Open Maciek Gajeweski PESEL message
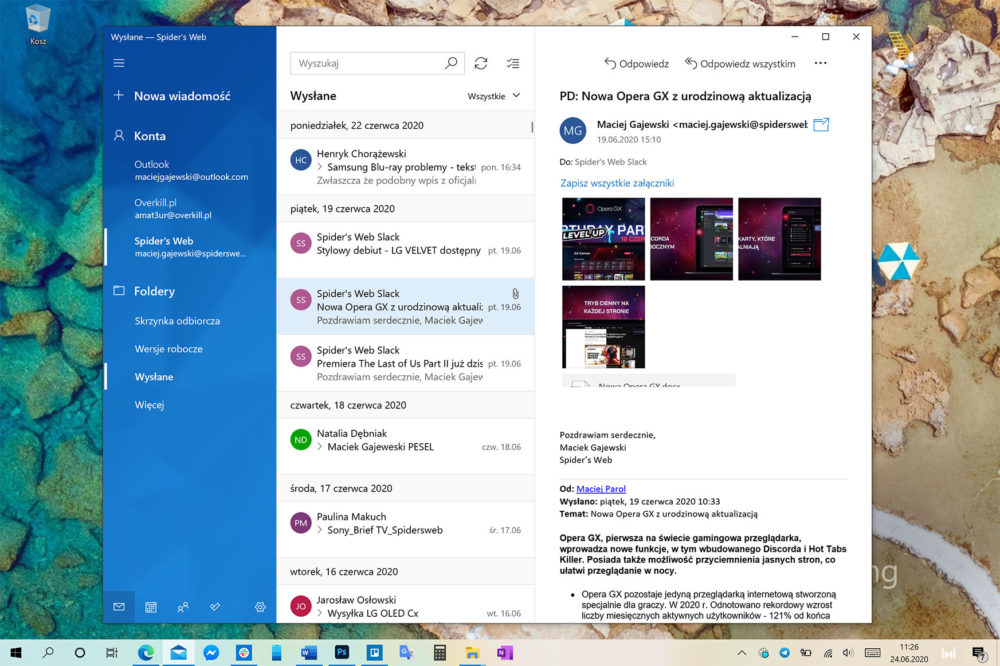This screenshot has width=1000, height=666. (x=406, y=447)
